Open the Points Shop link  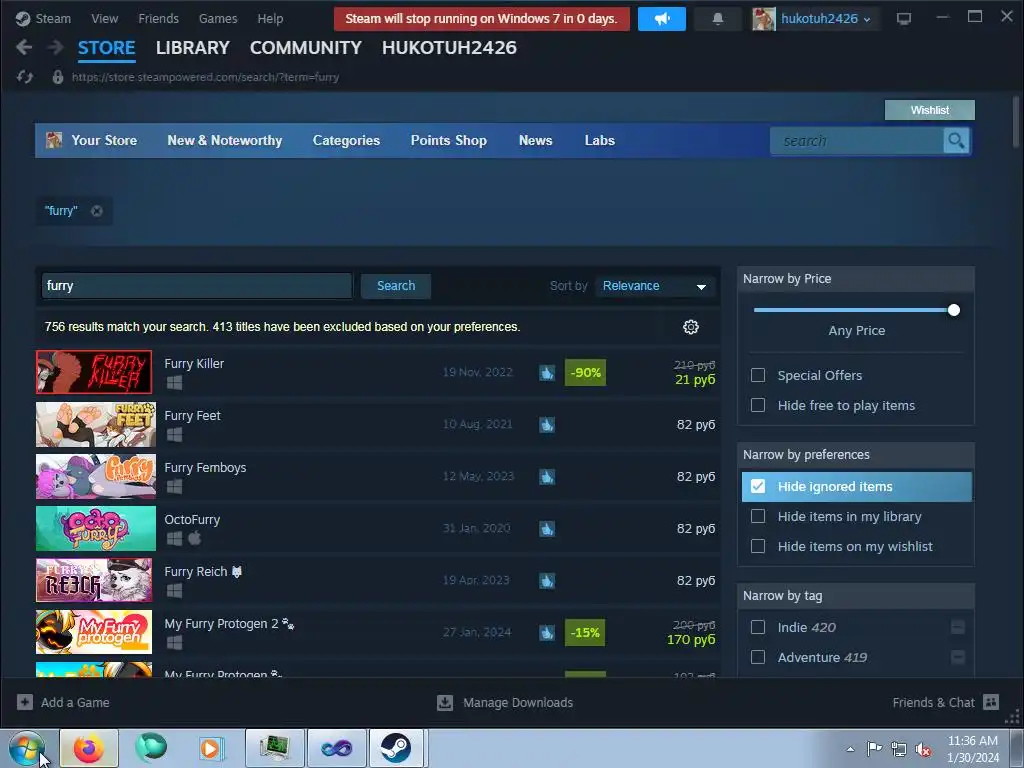click(449, 140)
